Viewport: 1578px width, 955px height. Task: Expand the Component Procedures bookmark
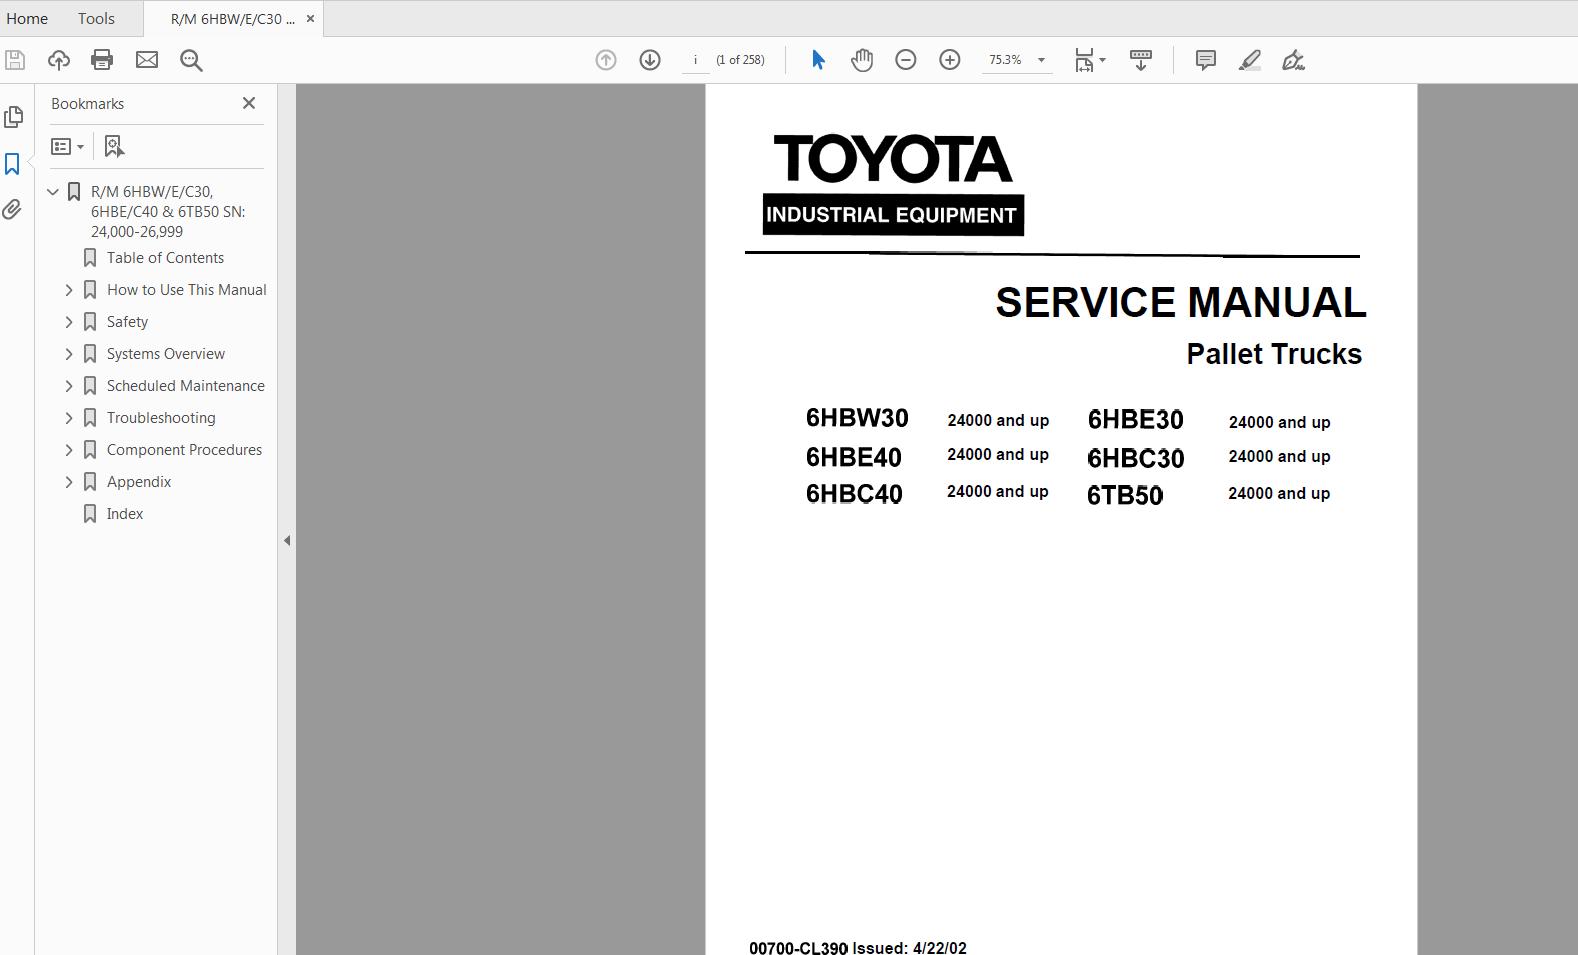point(69,450)
